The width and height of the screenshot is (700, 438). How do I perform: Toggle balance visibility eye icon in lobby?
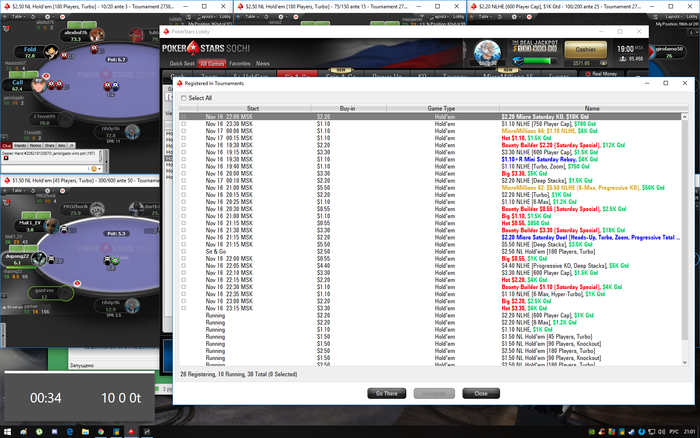tap(603, 63)
